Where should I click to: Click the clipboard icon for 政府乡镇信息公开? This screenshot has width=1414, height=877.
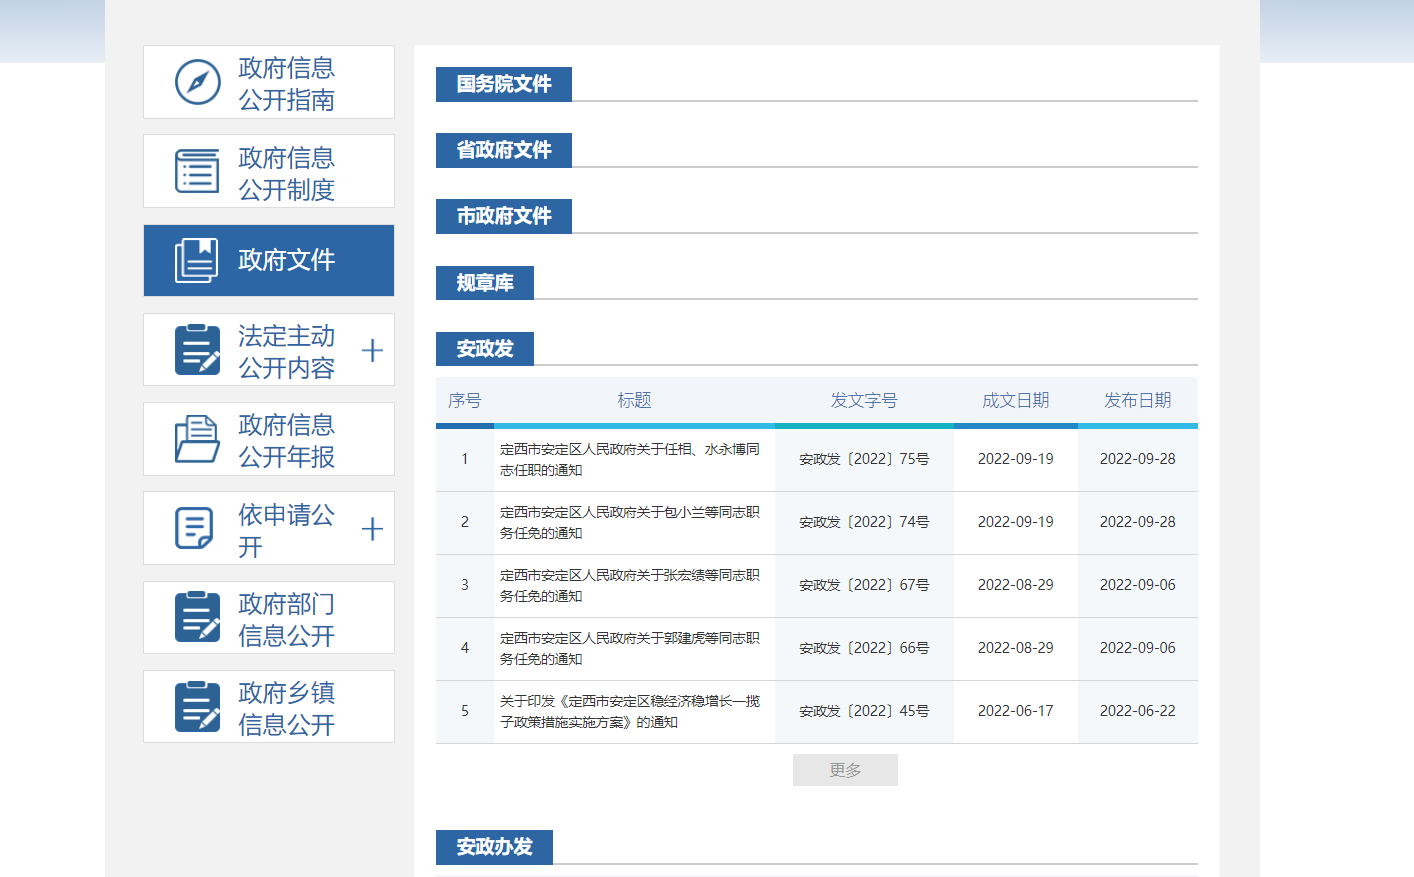point(197,706)
